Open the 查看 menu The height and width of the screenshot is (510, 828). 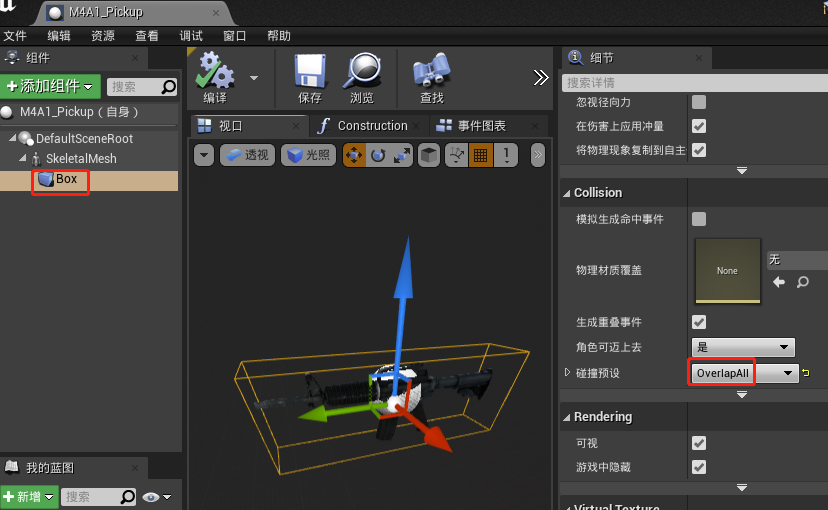[147, 36]
